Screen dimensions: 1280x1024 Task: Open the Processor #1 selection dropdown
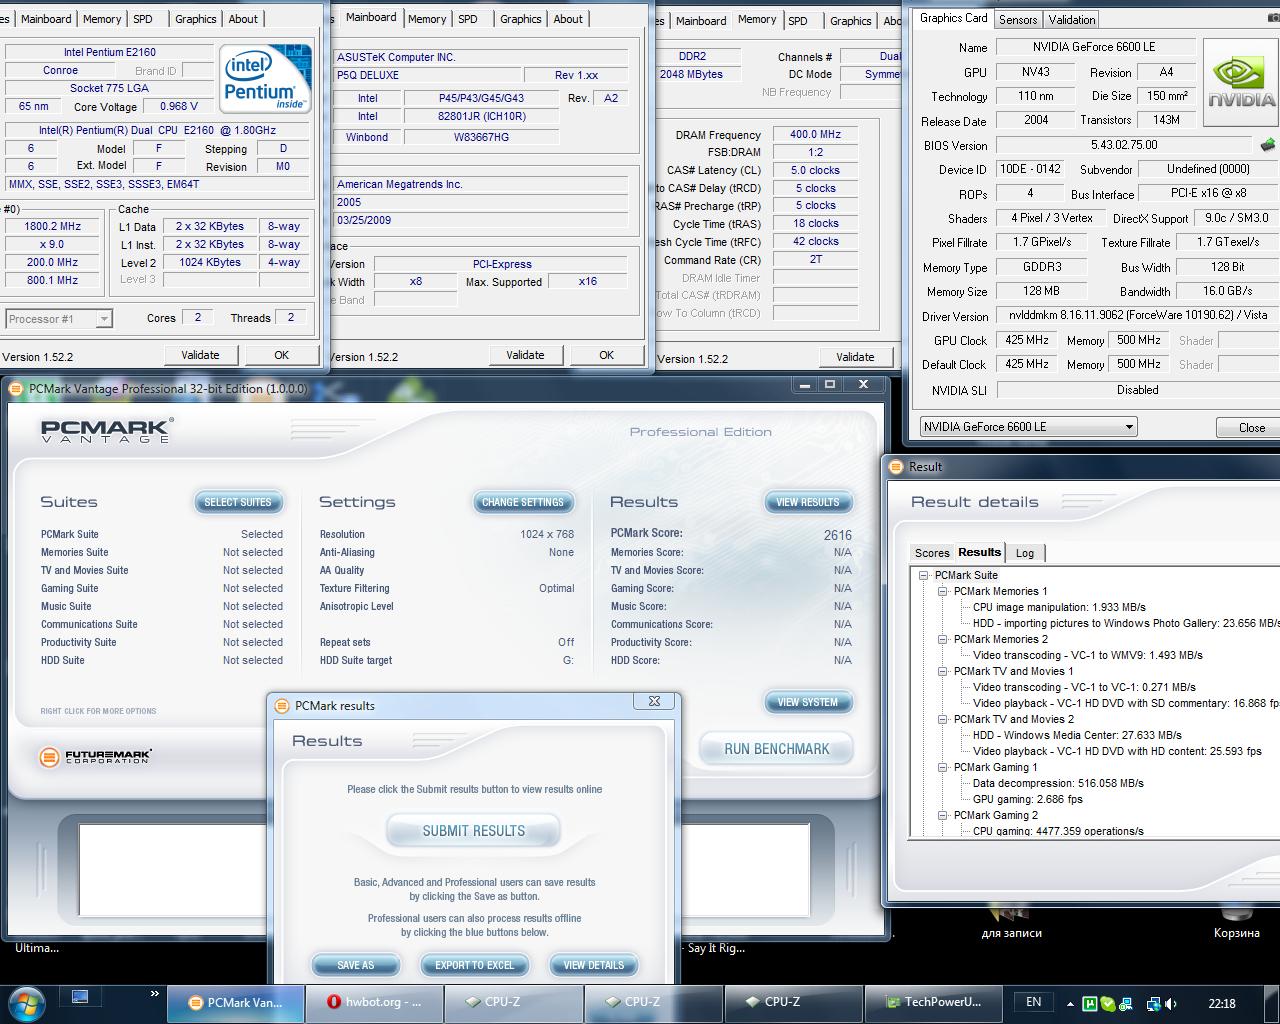coord(59,318)
